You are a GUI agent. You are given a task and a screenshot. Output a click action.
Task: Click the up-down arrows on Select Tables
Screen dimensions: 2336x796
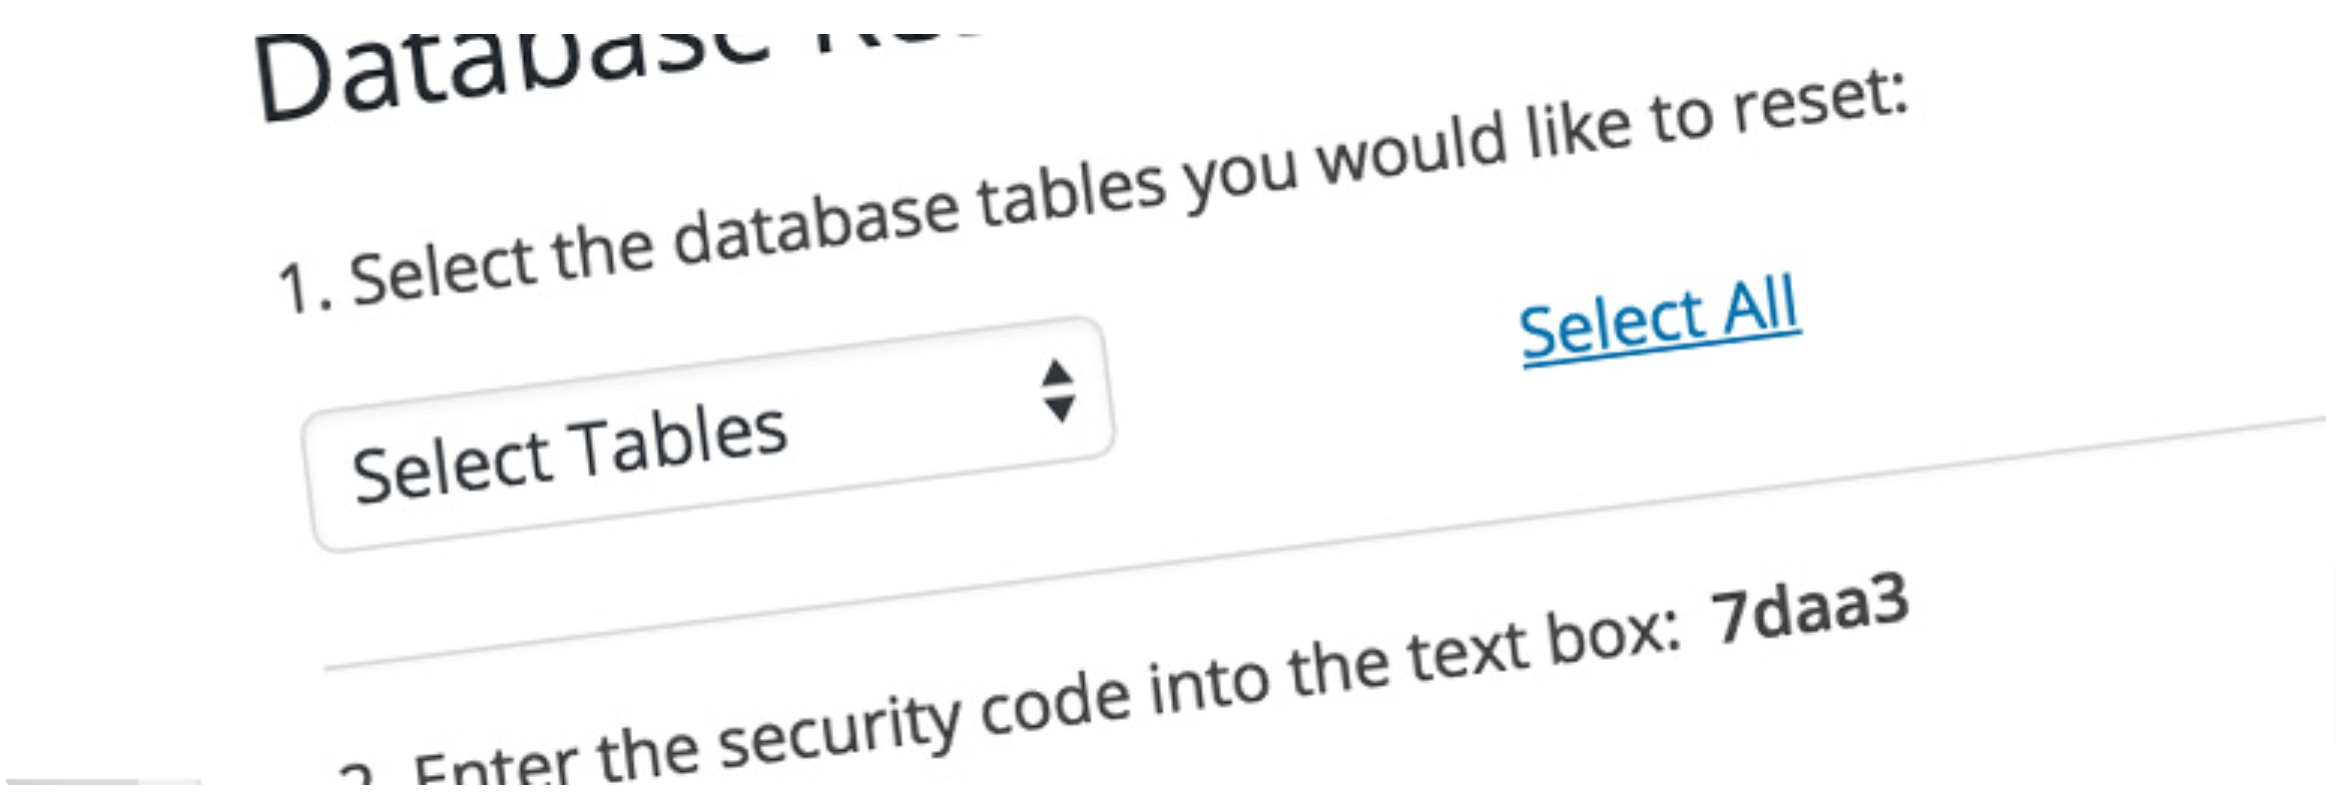click(1058, 391)
